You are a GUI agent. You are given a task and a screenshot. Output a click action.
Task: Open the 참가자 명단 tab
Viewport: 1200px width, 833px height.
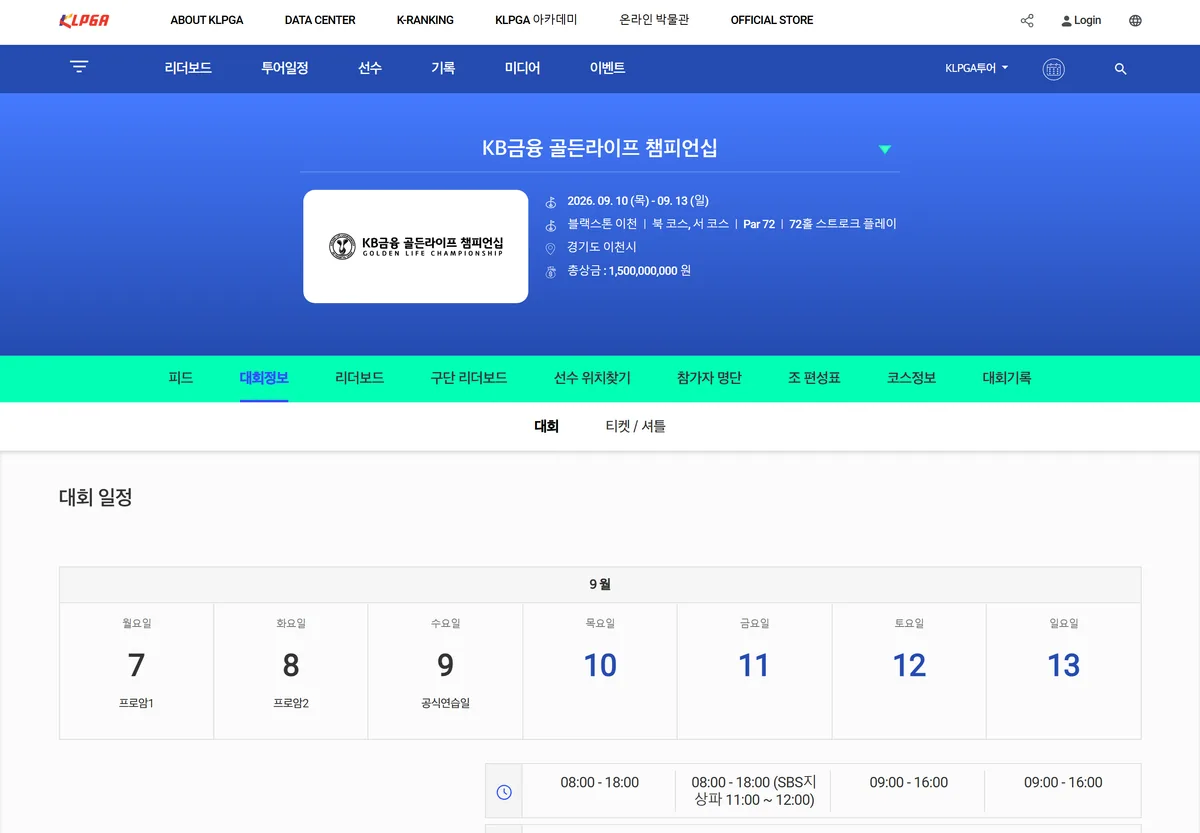click(709, 378)
